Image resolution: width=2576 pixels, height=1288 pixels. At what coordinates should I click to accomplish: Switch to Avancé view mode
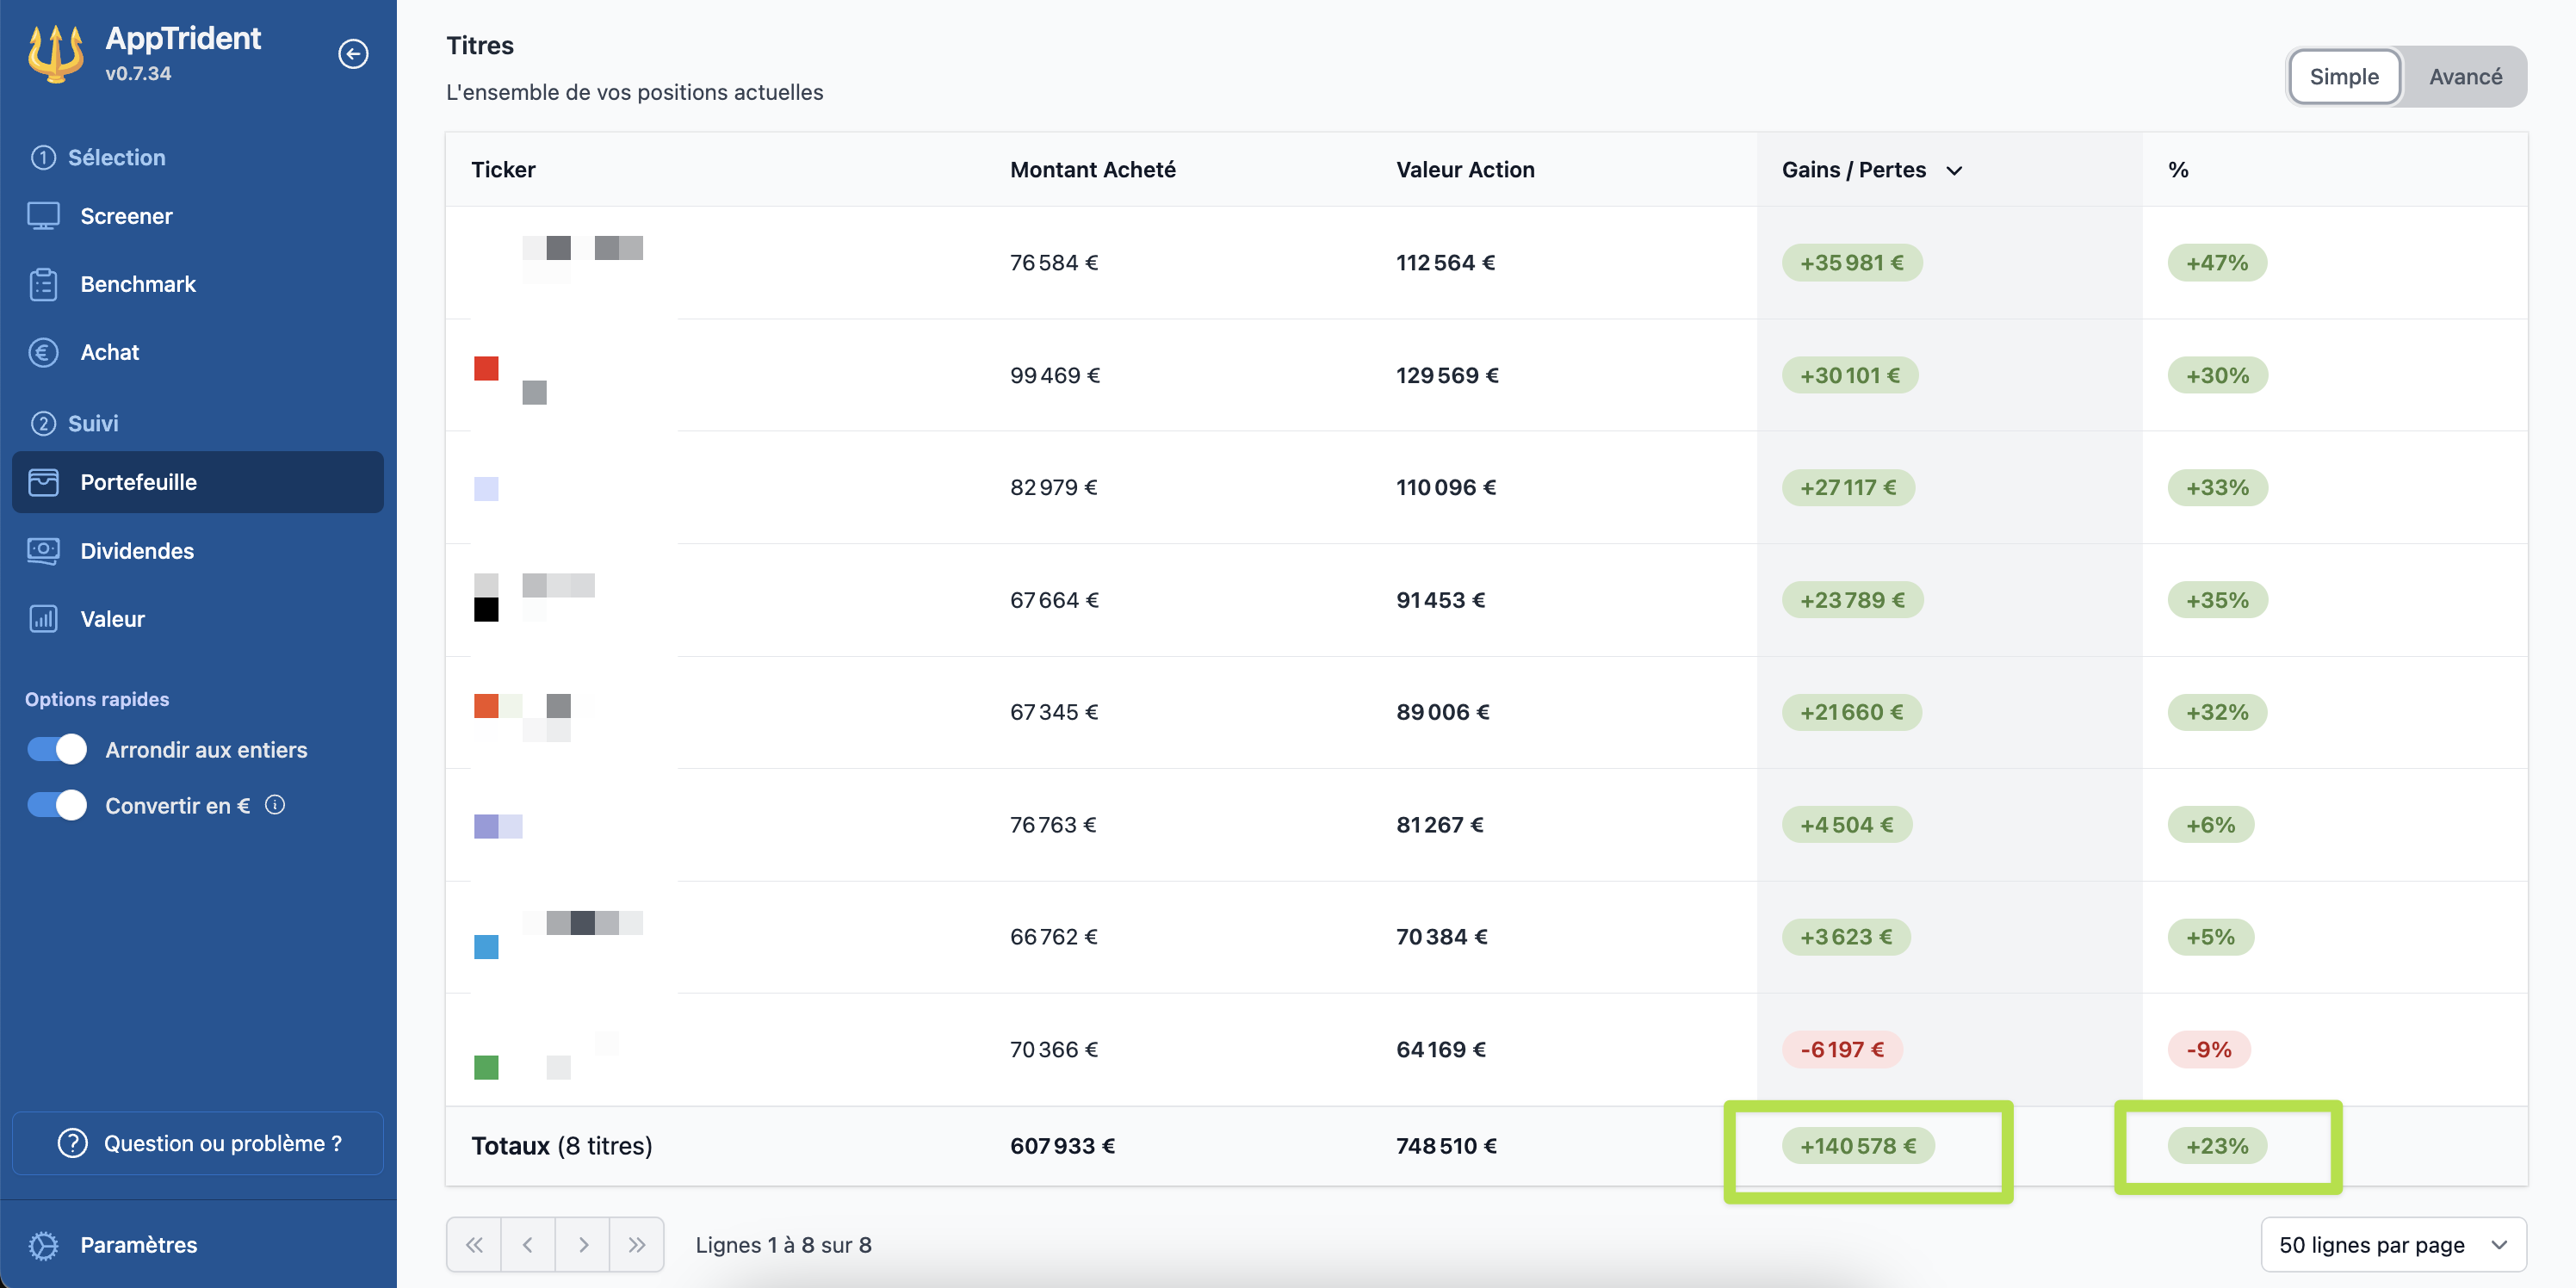(2465, 76)
